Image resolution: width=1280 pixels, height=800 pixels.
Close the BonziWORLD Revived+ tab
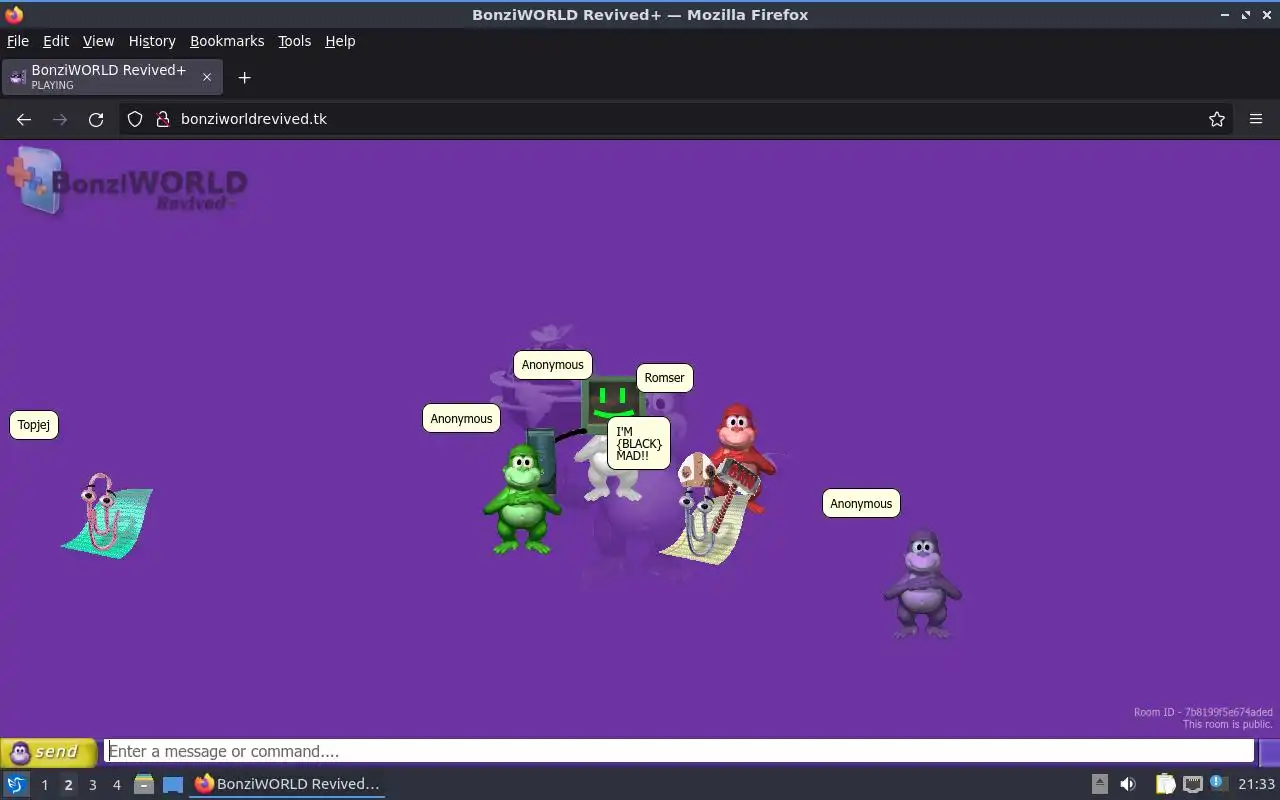[207, 77]
